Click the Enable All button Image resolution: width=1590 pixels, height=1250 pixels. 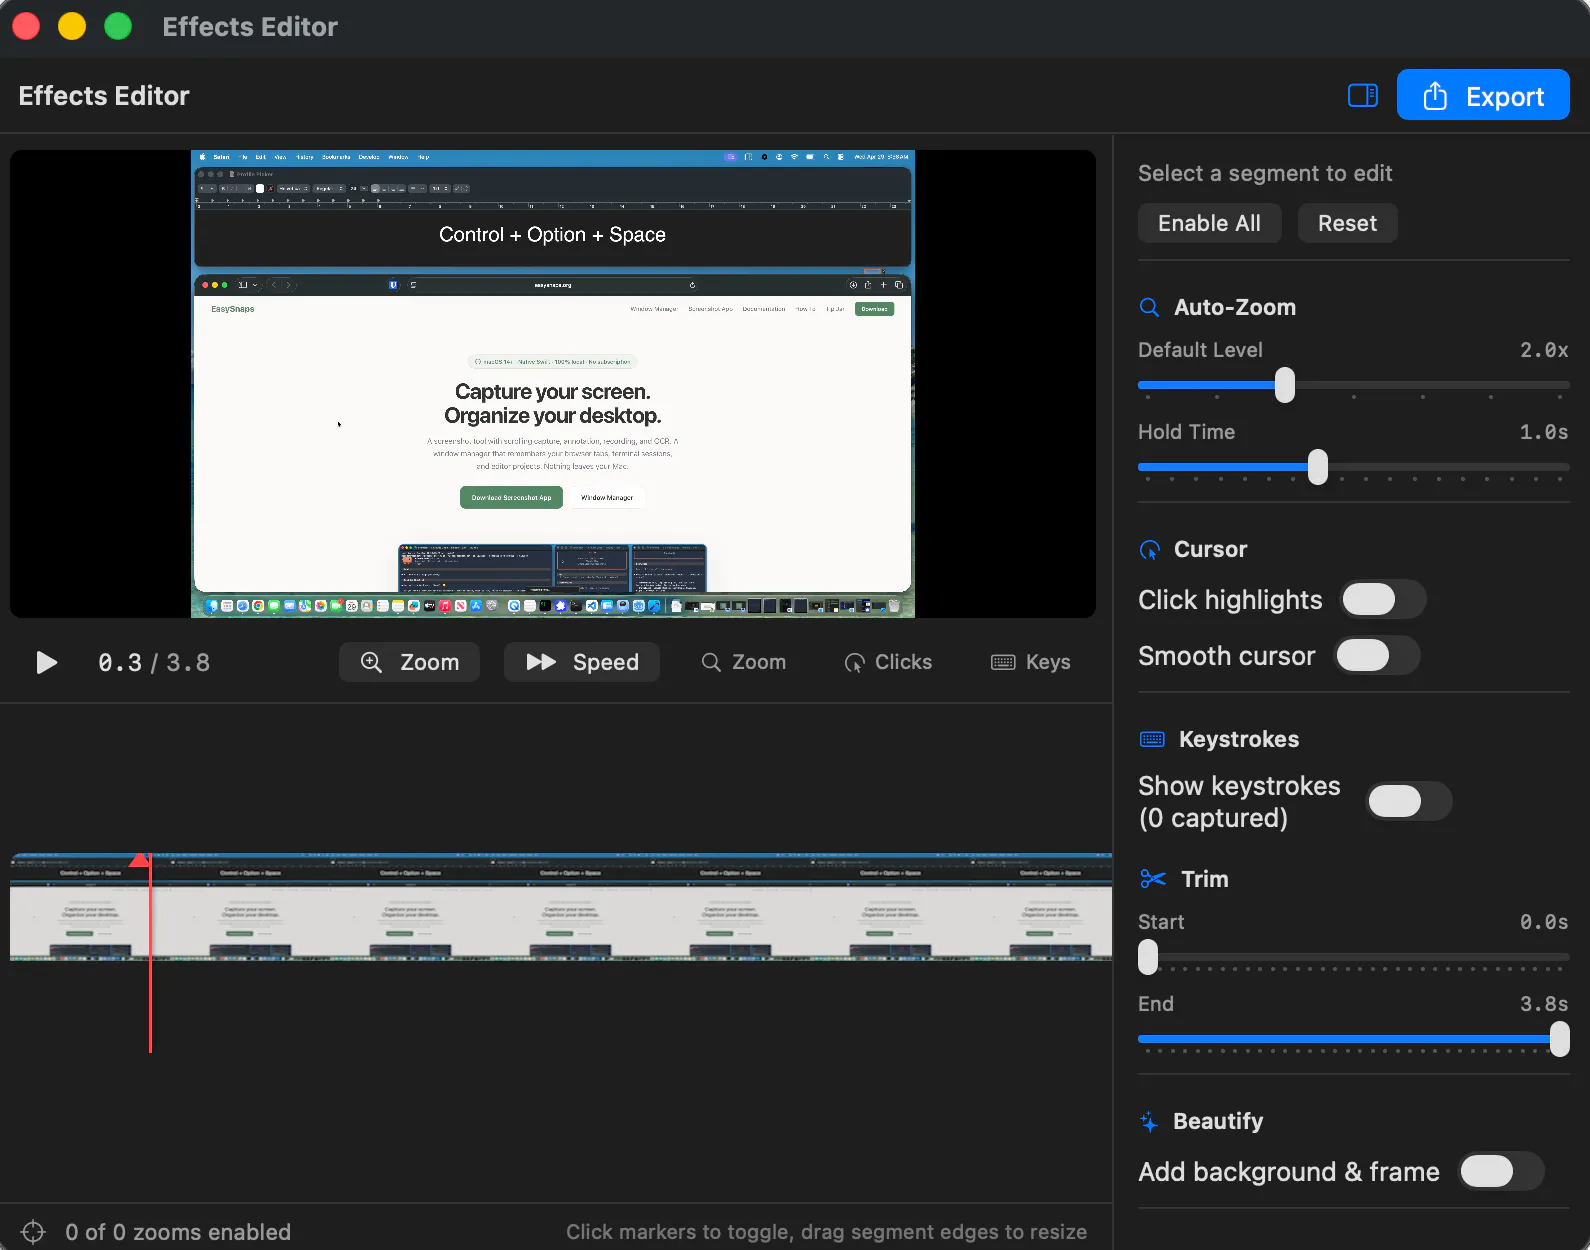1209,223
